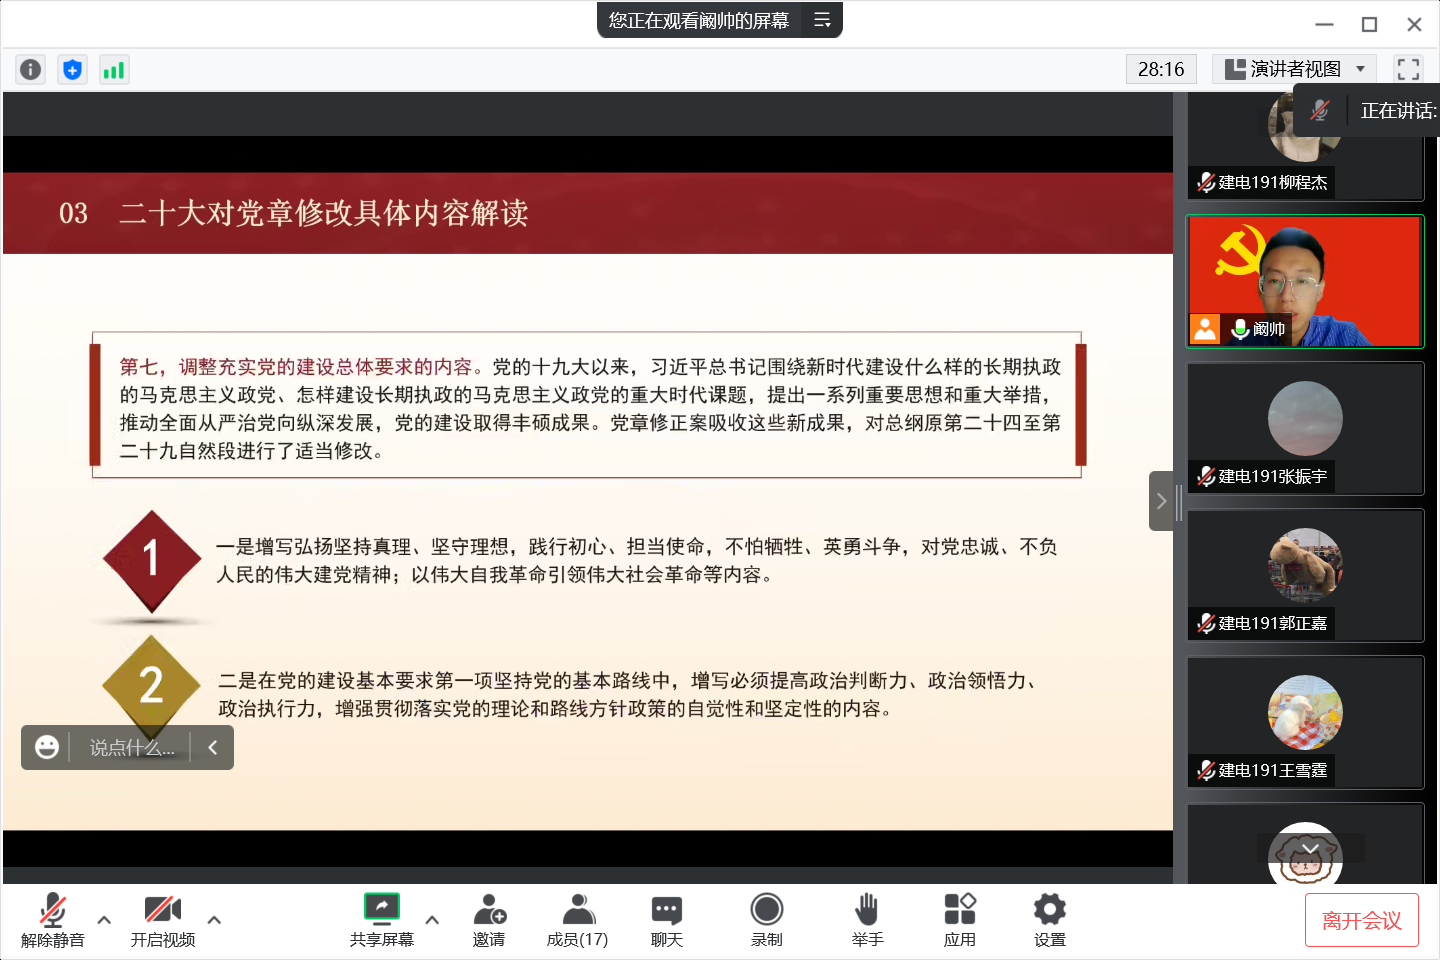Open the 聊天 chat panel
The height and width of the screenshot is (960, 1440).
[x=666, y=920]
